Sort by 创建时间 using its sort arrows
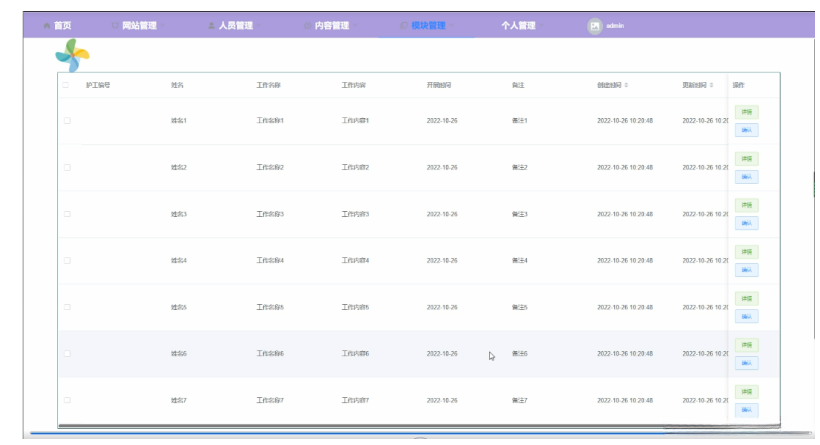The width and height of the screenshot is (820, 445). (626, 85)
